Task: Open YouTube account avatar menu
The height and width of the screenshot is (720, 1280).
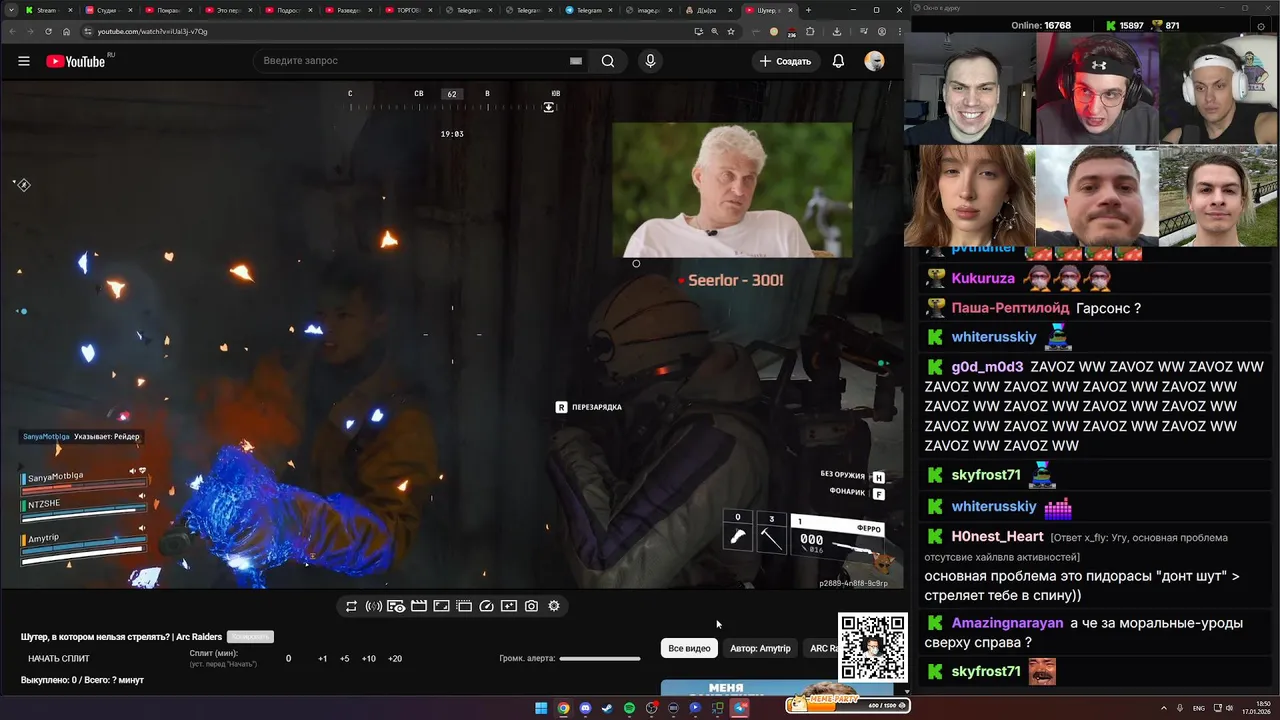Action: pyautogui.click(x=875, y=61)
